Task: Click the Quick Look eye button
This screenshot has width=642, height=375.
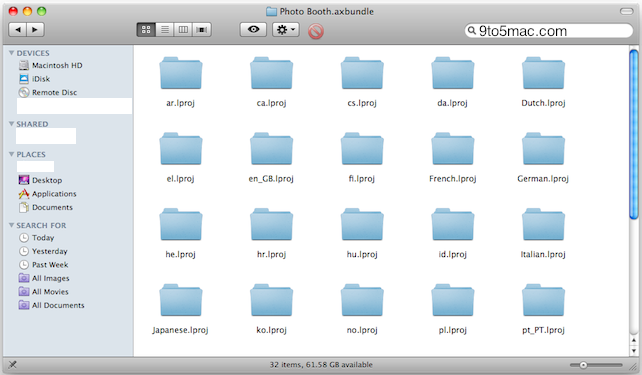Action: tap(253, 29)
